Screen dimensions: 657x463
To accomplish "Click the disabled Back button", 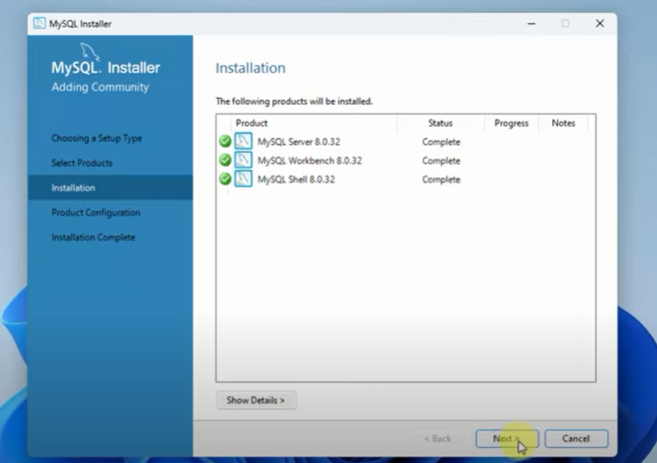I will tap(437, 439).
